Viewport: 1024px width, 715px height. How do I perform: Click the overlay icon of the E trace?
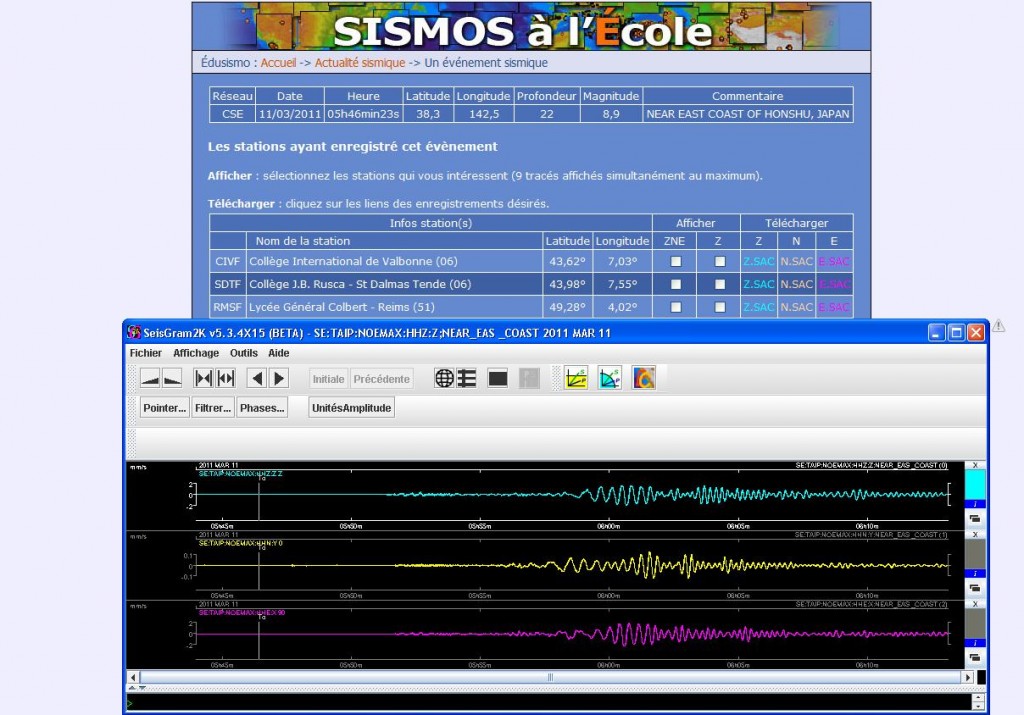click(x=975, y=658)
